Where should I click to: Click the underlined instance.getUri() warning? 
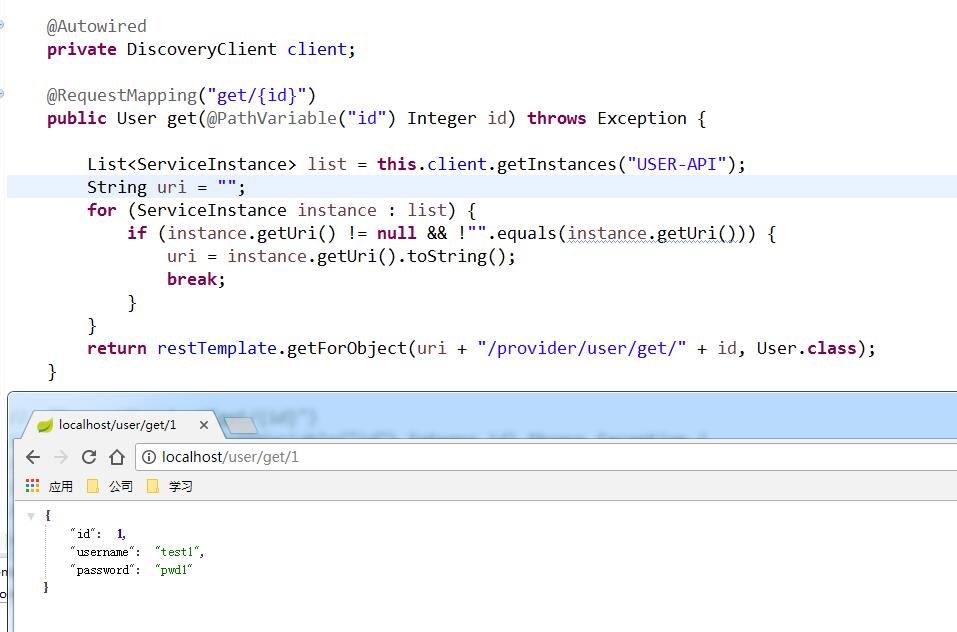click(x=651, y=234)
